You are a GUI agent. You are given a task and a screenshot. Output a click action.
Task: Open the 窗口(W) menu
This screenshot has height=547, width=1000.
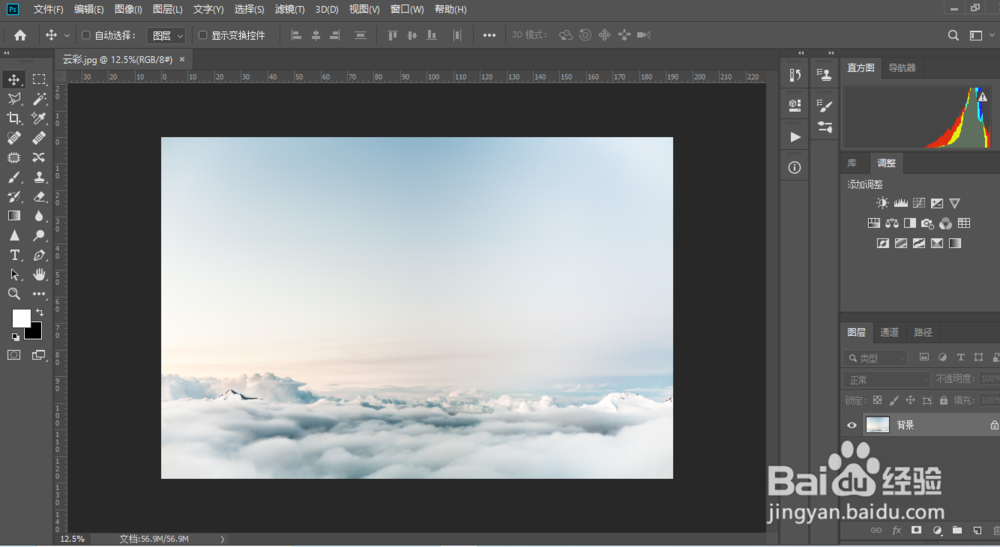pos(407,10)
